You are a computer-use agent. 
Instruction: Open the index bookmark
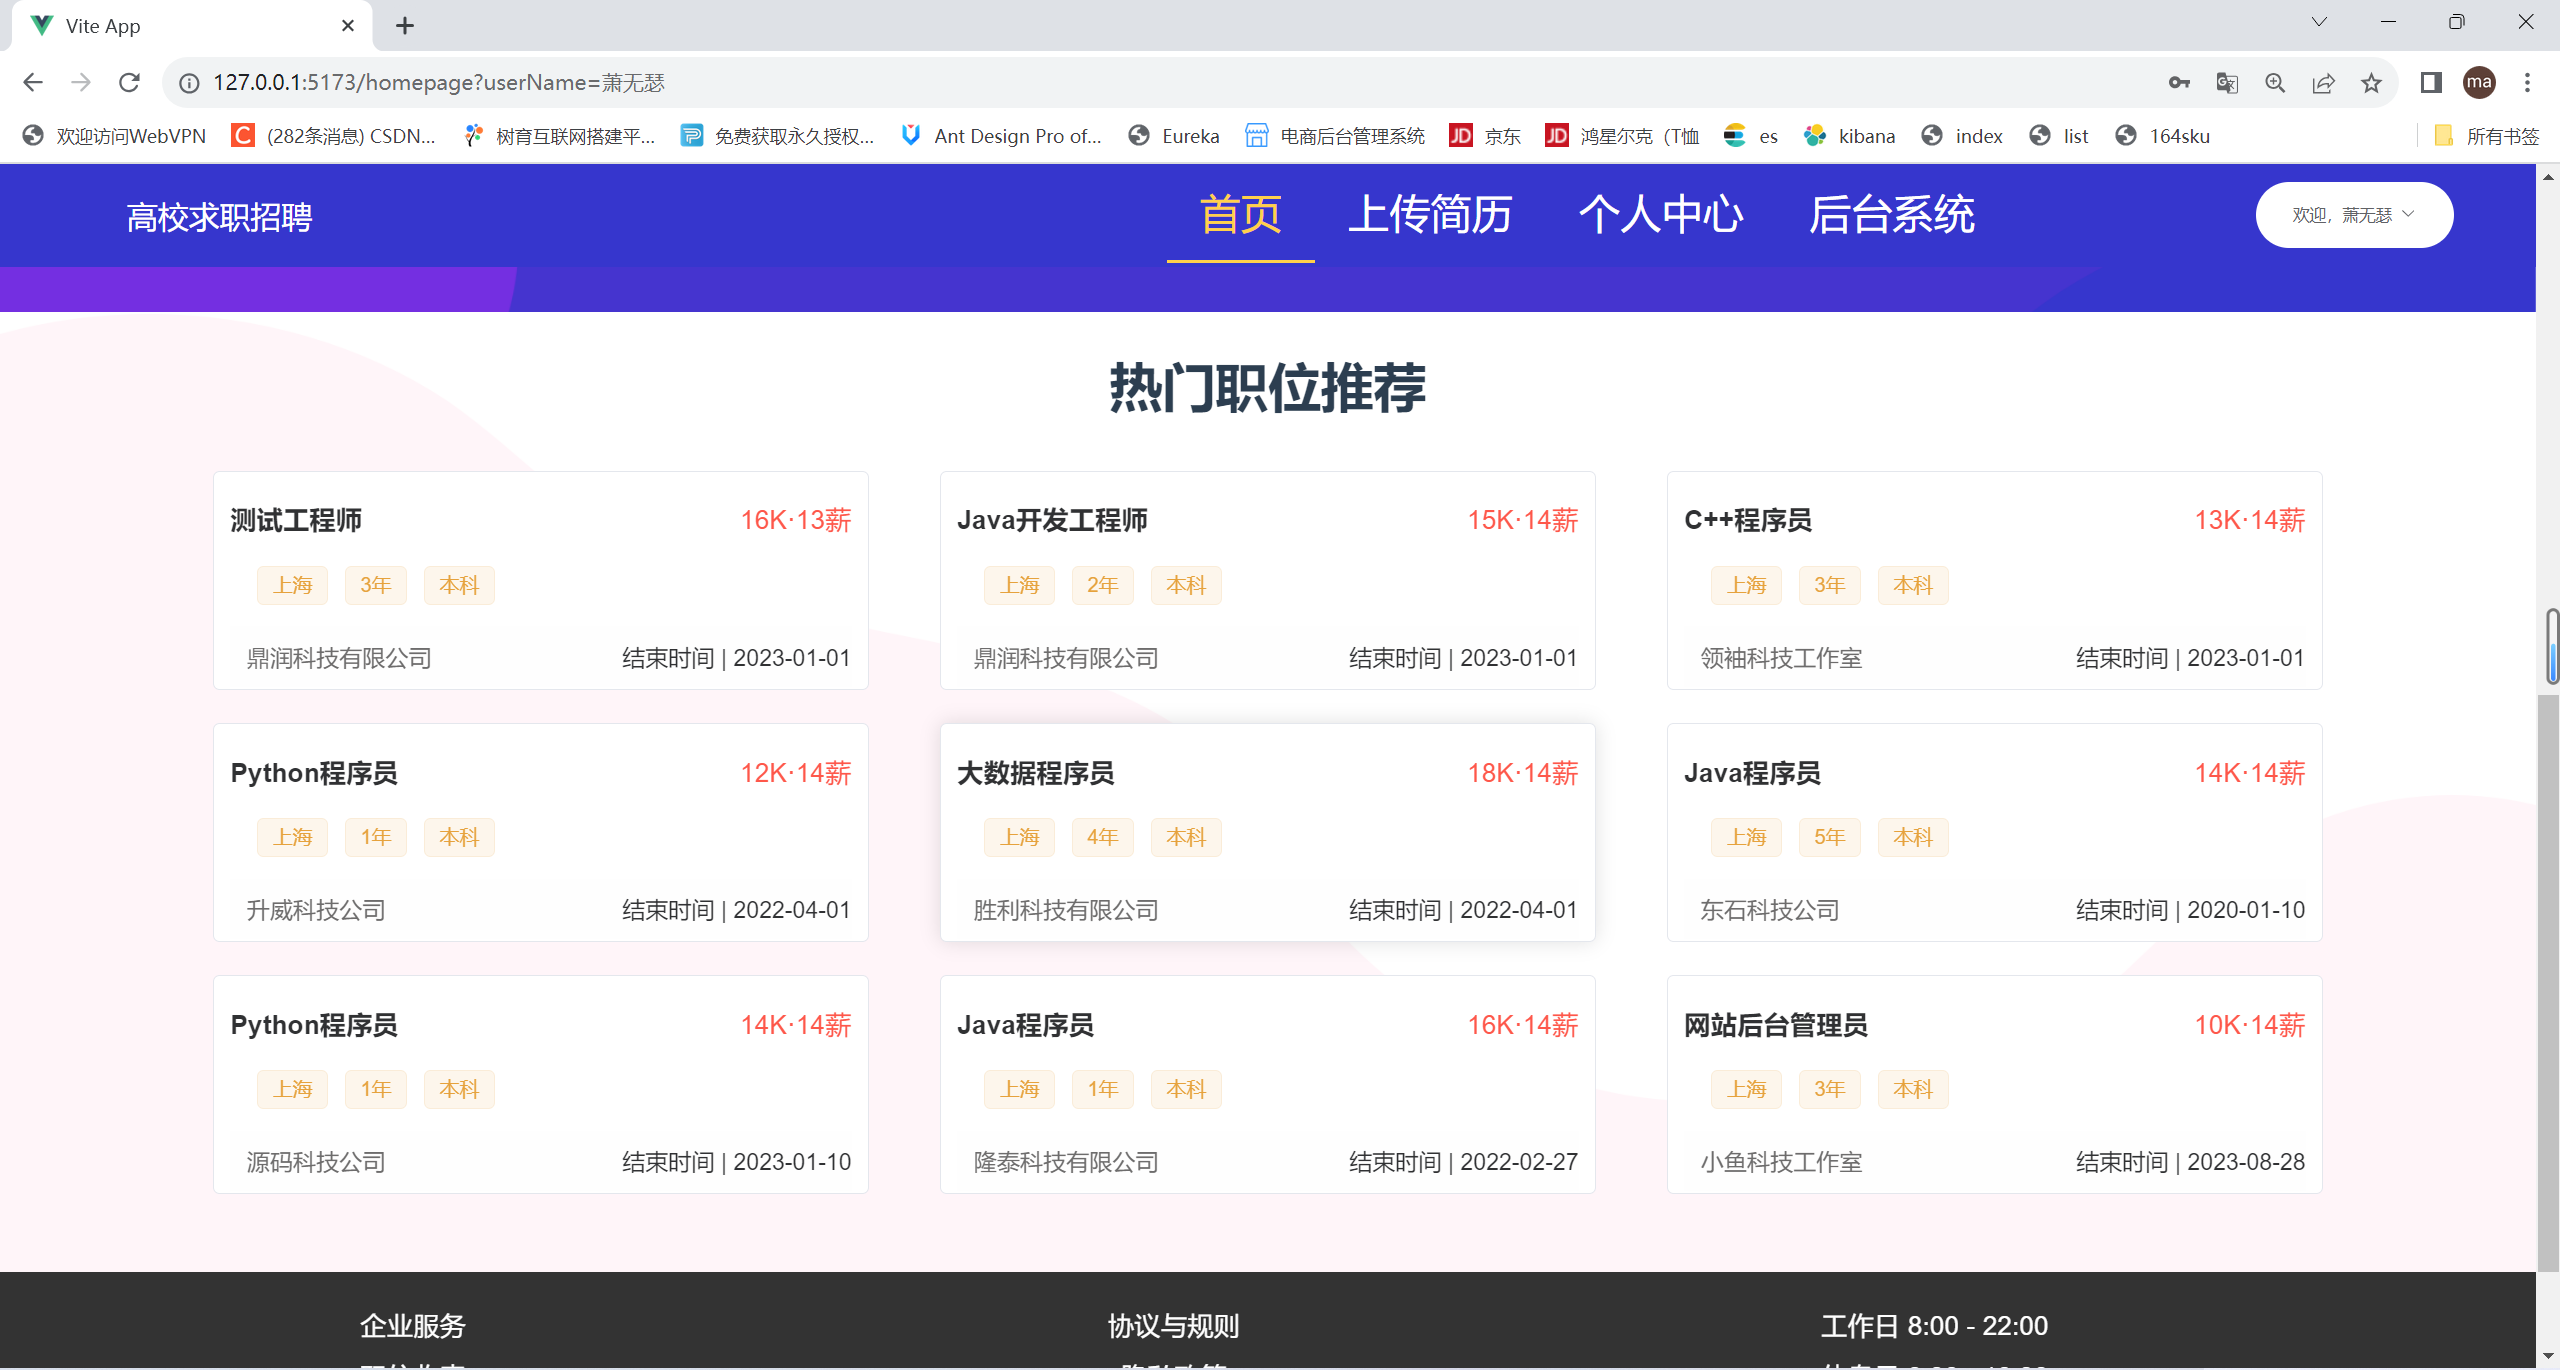1962,136
